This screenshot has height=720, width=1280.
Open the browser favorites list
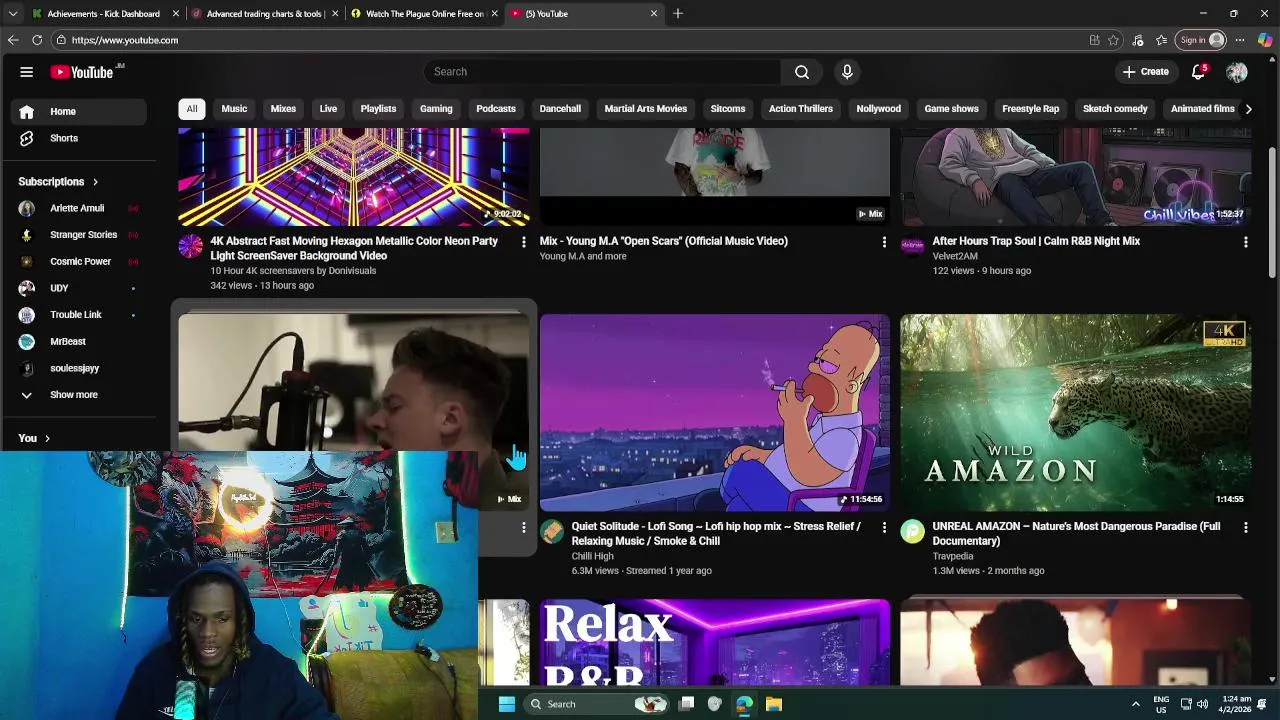tap(1161, 40)
